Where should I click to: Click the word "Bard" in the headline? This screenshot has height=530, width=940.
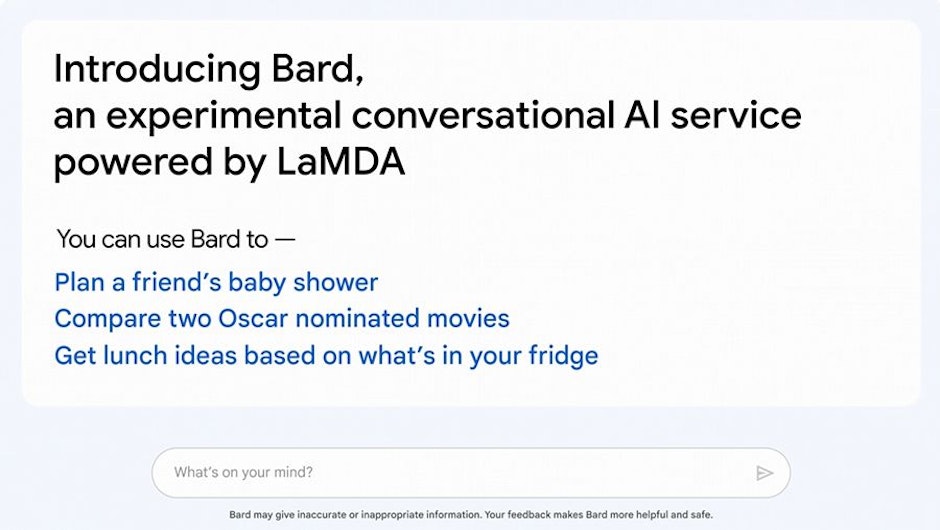(x=317, y=68)
